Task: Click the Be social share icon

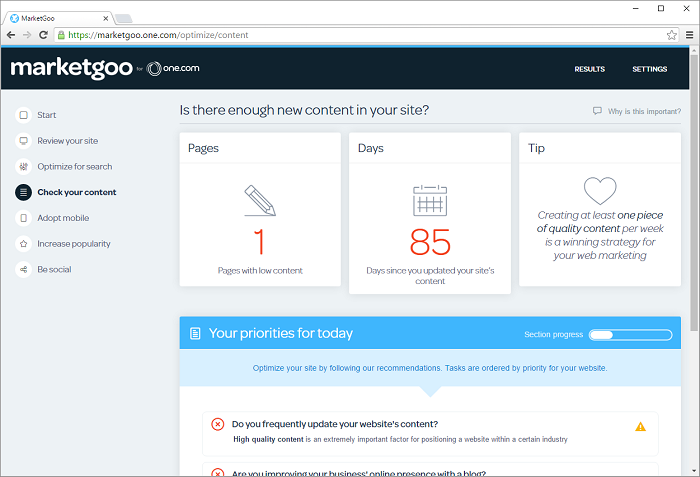Action: click(x=24, y=269)
